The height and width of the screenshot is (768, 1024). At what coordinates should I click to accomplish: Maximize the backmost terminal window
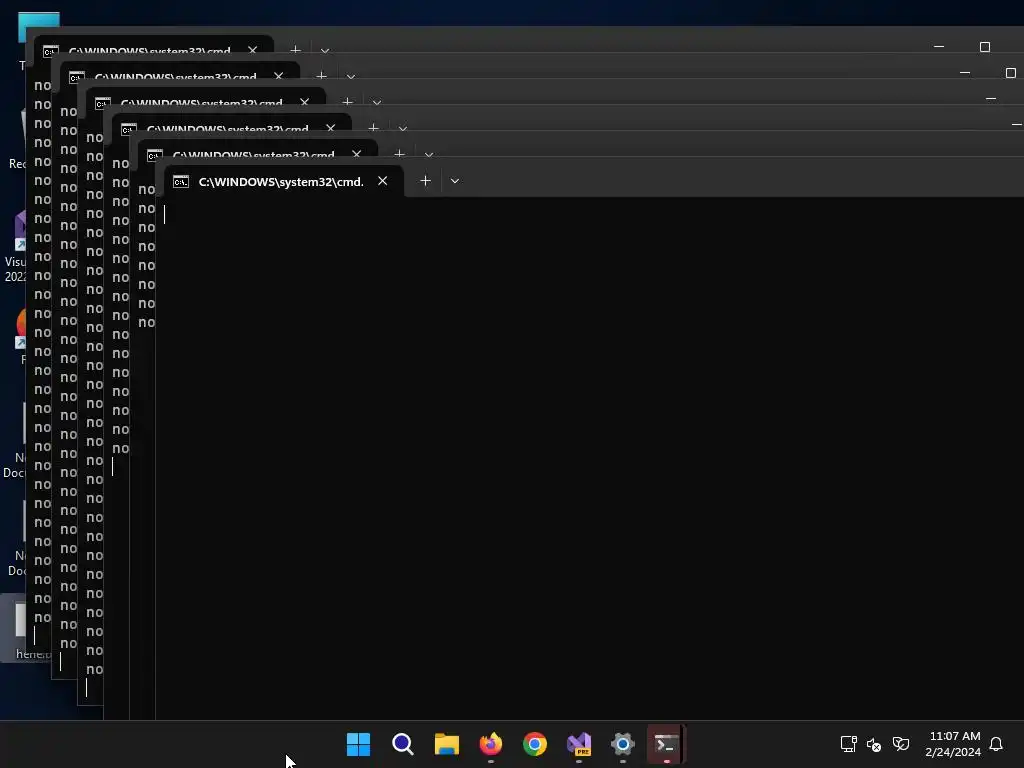coord(985,47)
